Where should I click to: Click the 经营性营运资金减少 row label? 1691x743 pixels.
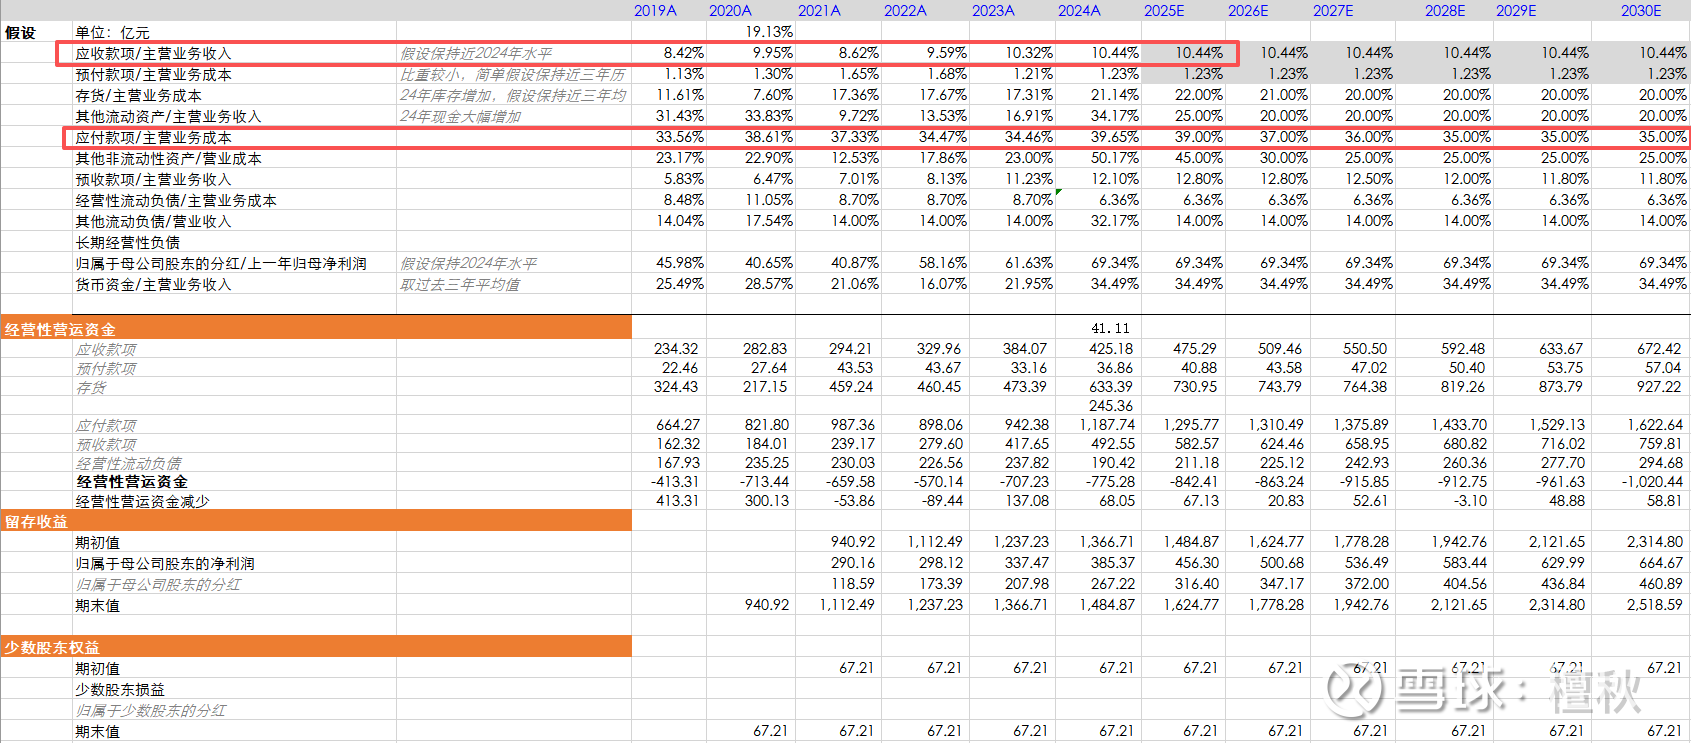point(142,501)
